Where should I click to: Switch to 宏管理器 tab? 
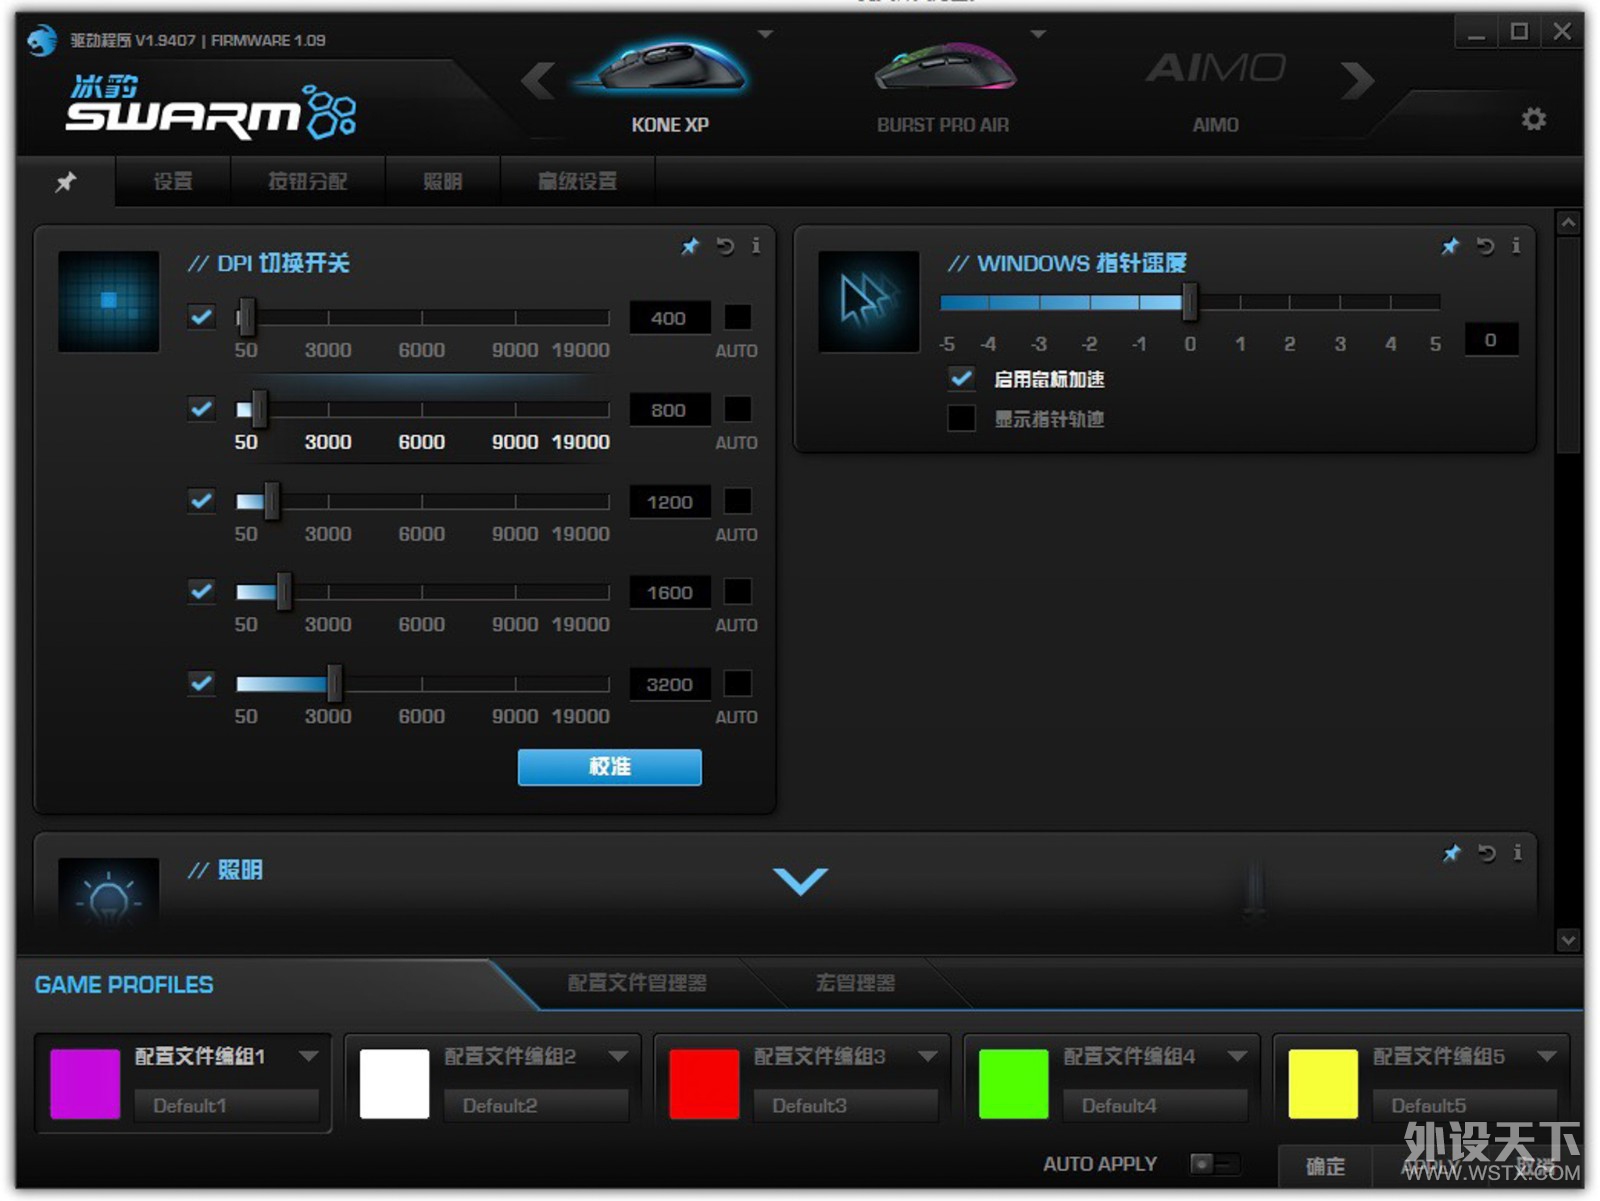click(855, 983)
